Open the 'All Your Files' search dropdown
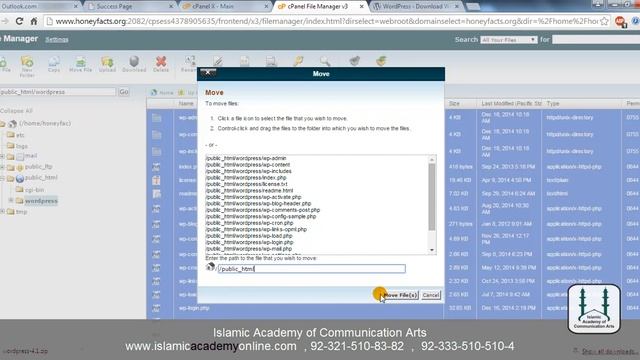Screen dimensions: 640x360 [508, 40]
